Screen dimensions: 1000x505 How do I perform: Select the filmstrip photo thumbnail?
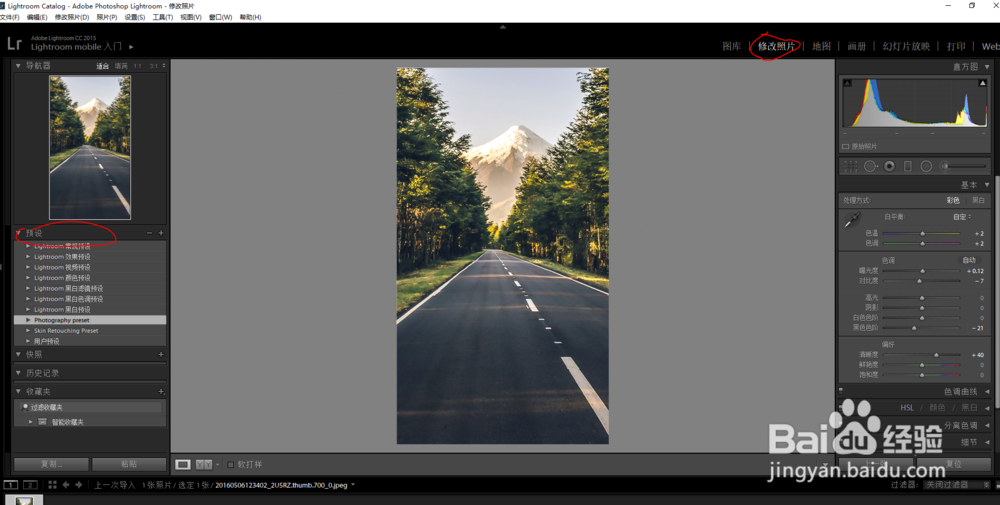(x=24, y=500)
